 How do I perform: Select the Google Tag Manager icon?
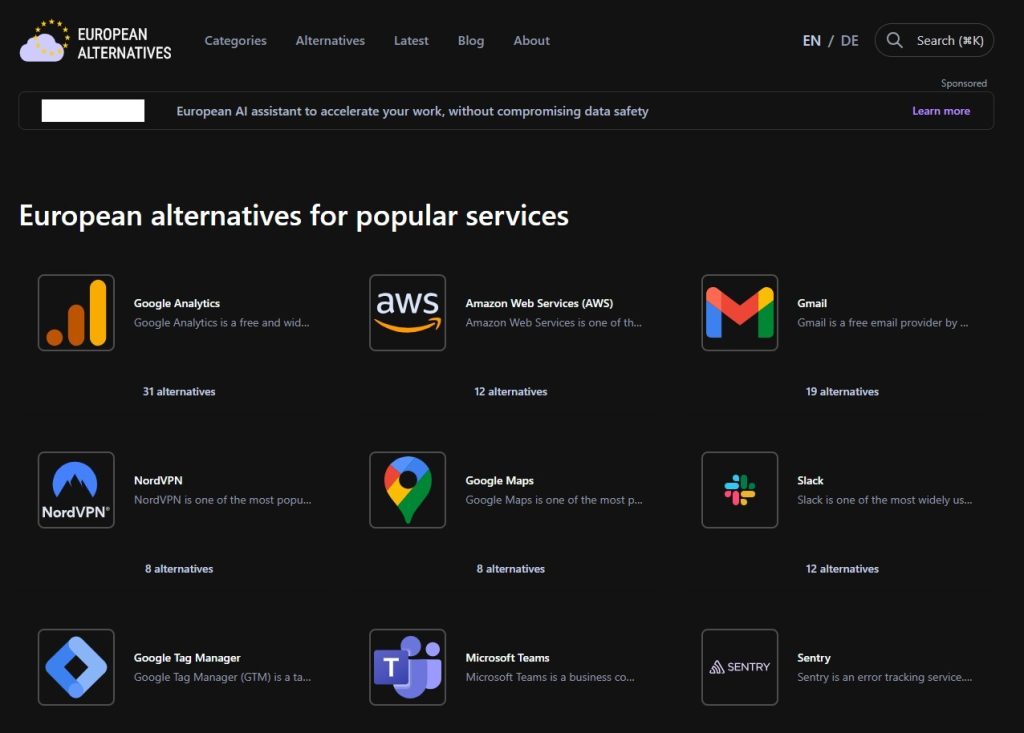click(76, 667)
